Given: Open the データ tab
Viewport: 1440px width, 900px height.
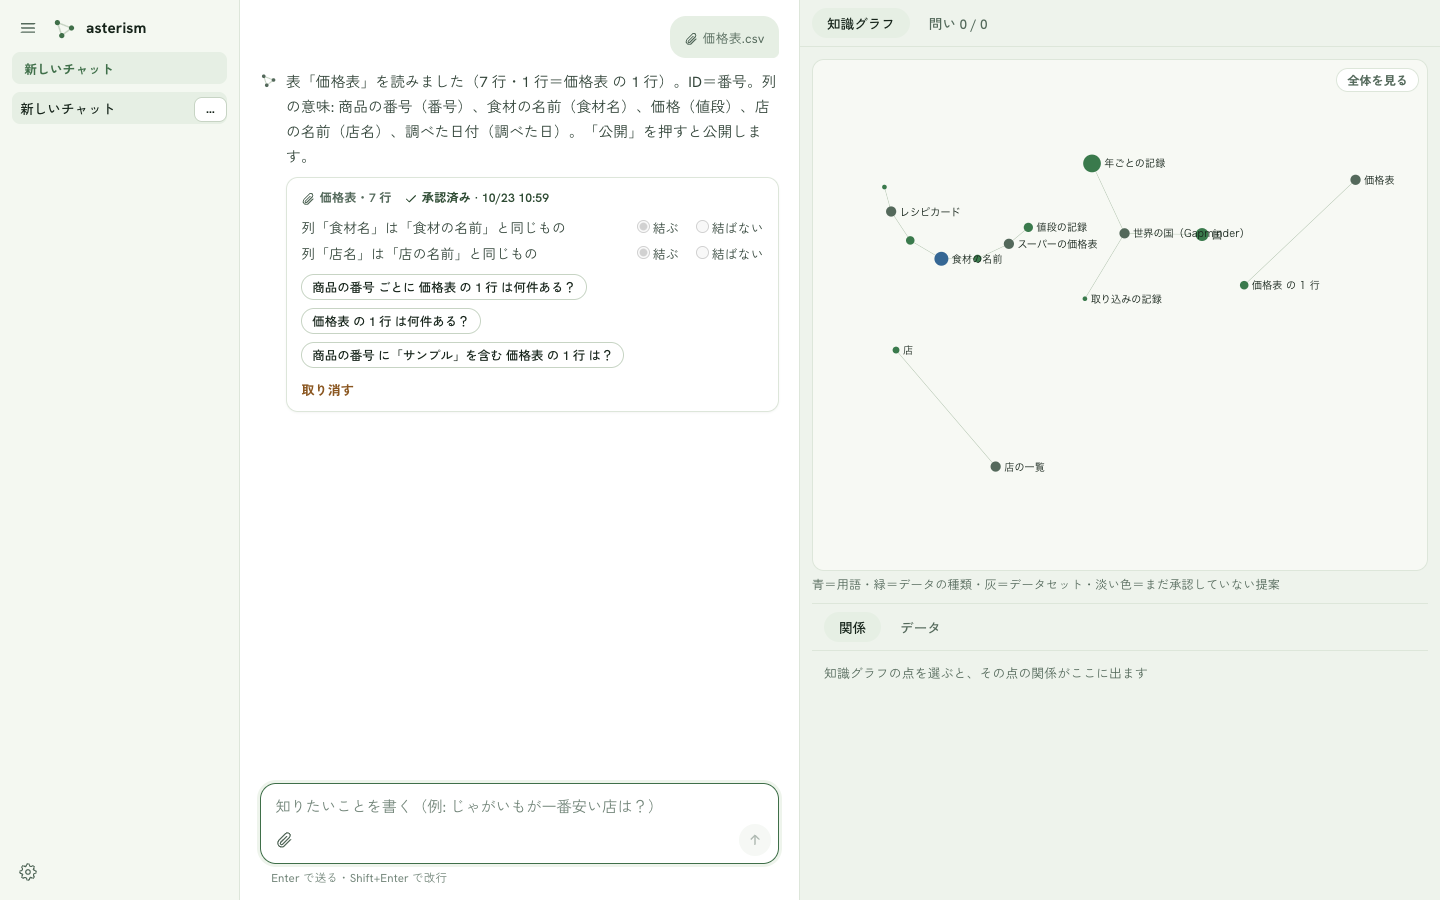Looking at the screenshot, I should tap(920, 628).
